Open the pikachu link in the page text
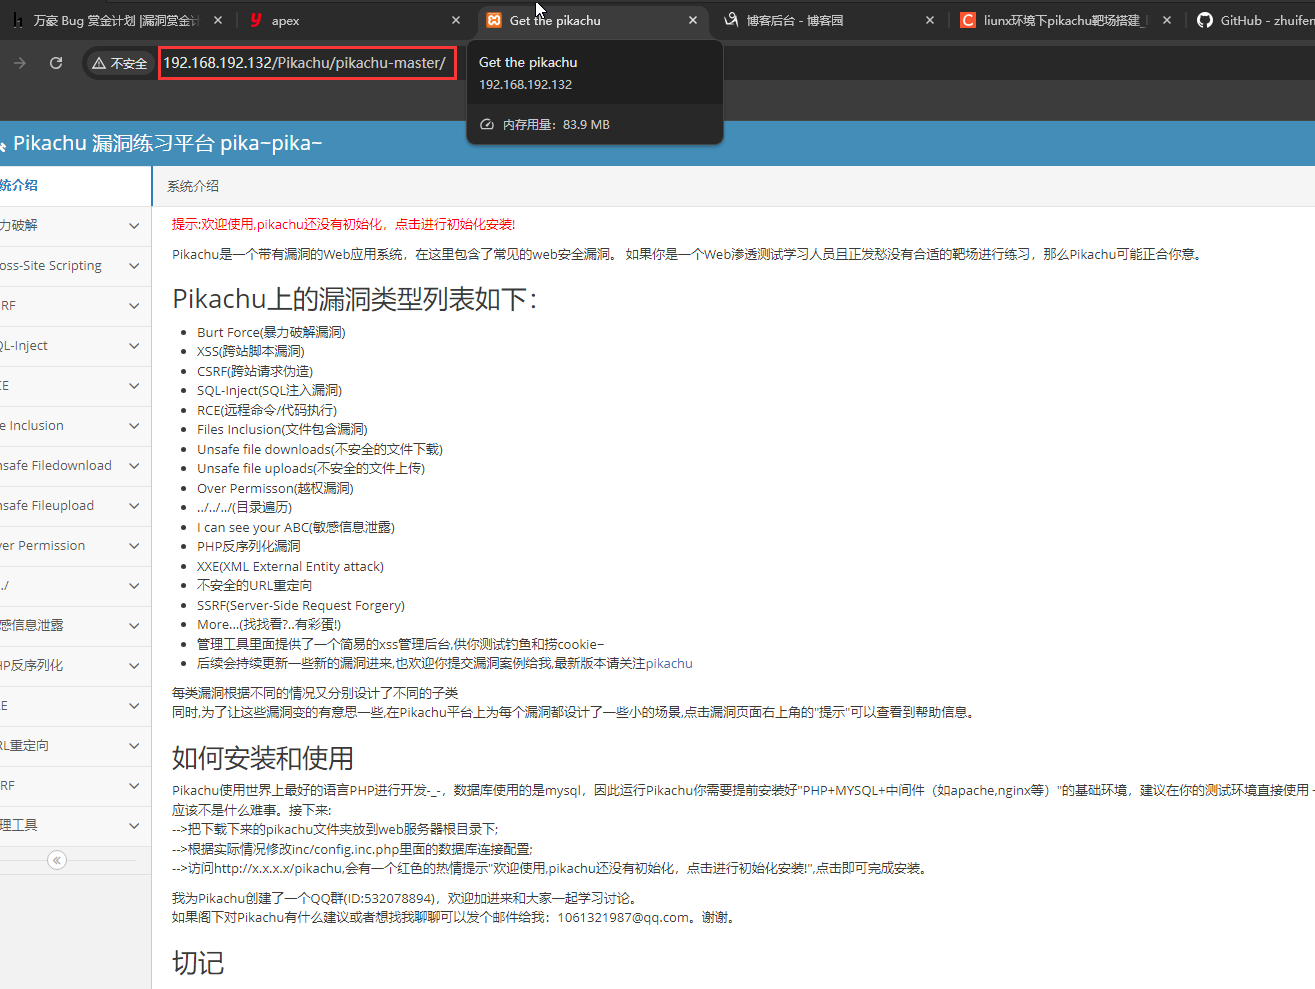Screen dimensions: 1315x989 (x=670, y=663)
